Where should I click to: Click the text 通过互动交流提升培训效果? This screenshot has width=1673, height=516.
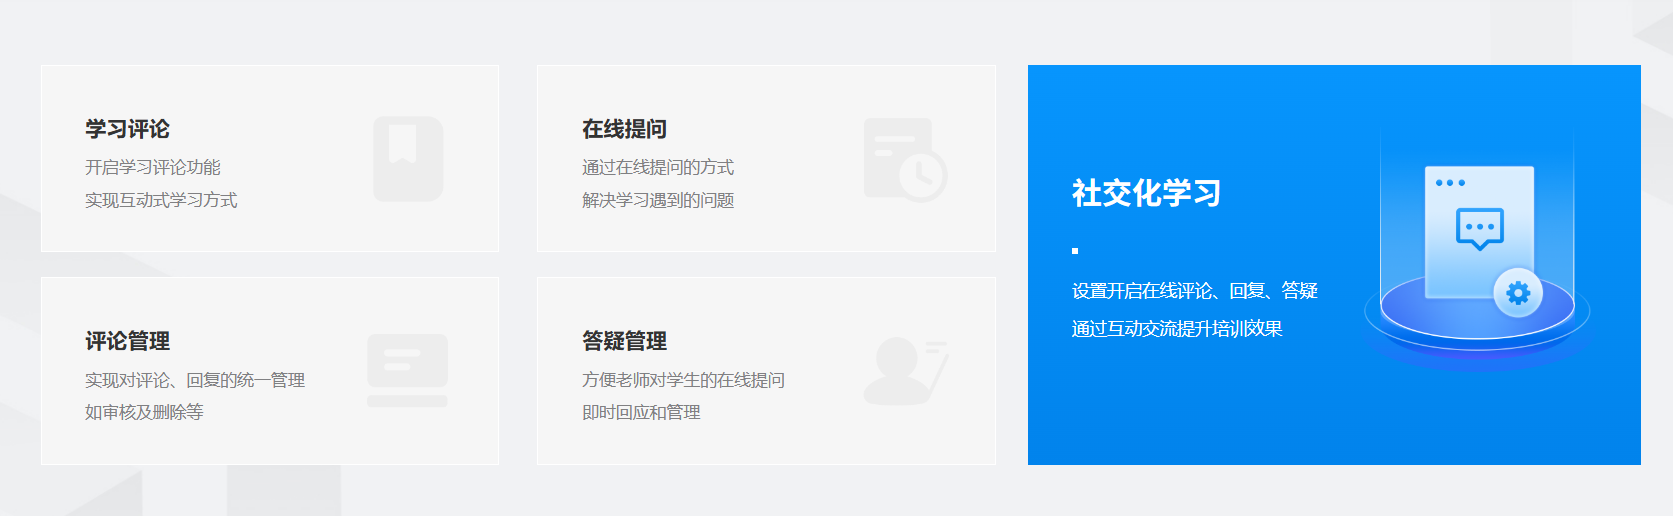click(x=1177, y=329)
